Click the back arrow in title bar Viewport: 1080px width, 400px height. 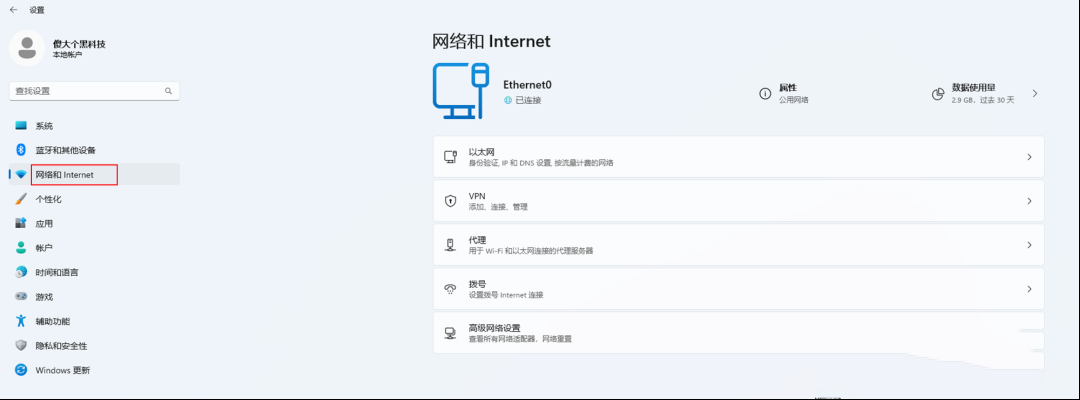(13, 10)
